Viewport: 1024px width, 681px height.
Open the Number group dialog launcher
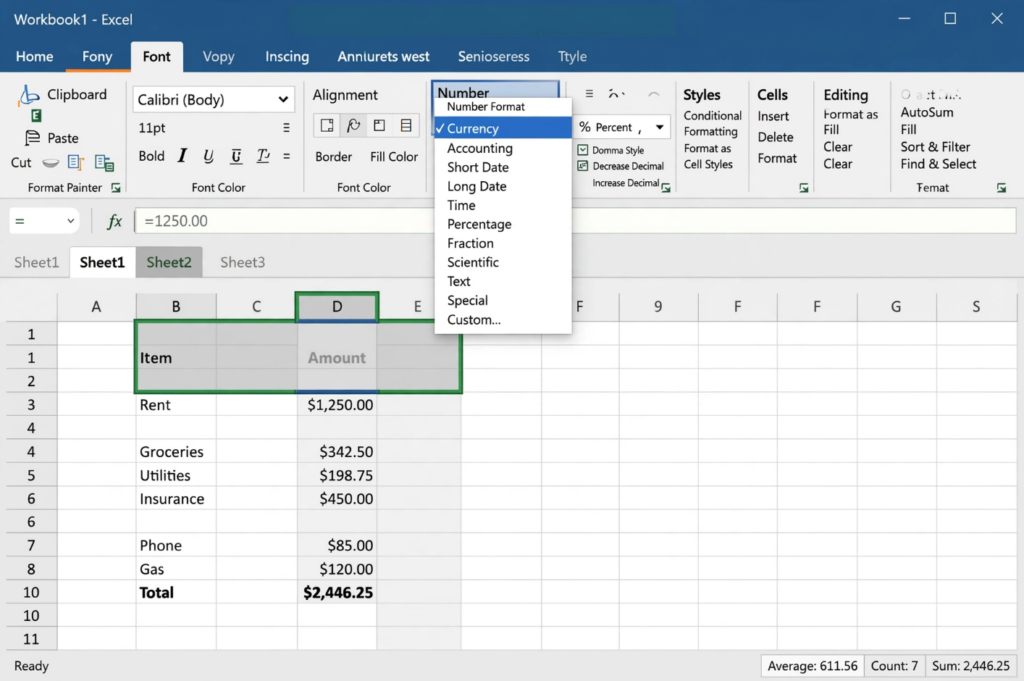pyautogui.click(x=665, y=188)
